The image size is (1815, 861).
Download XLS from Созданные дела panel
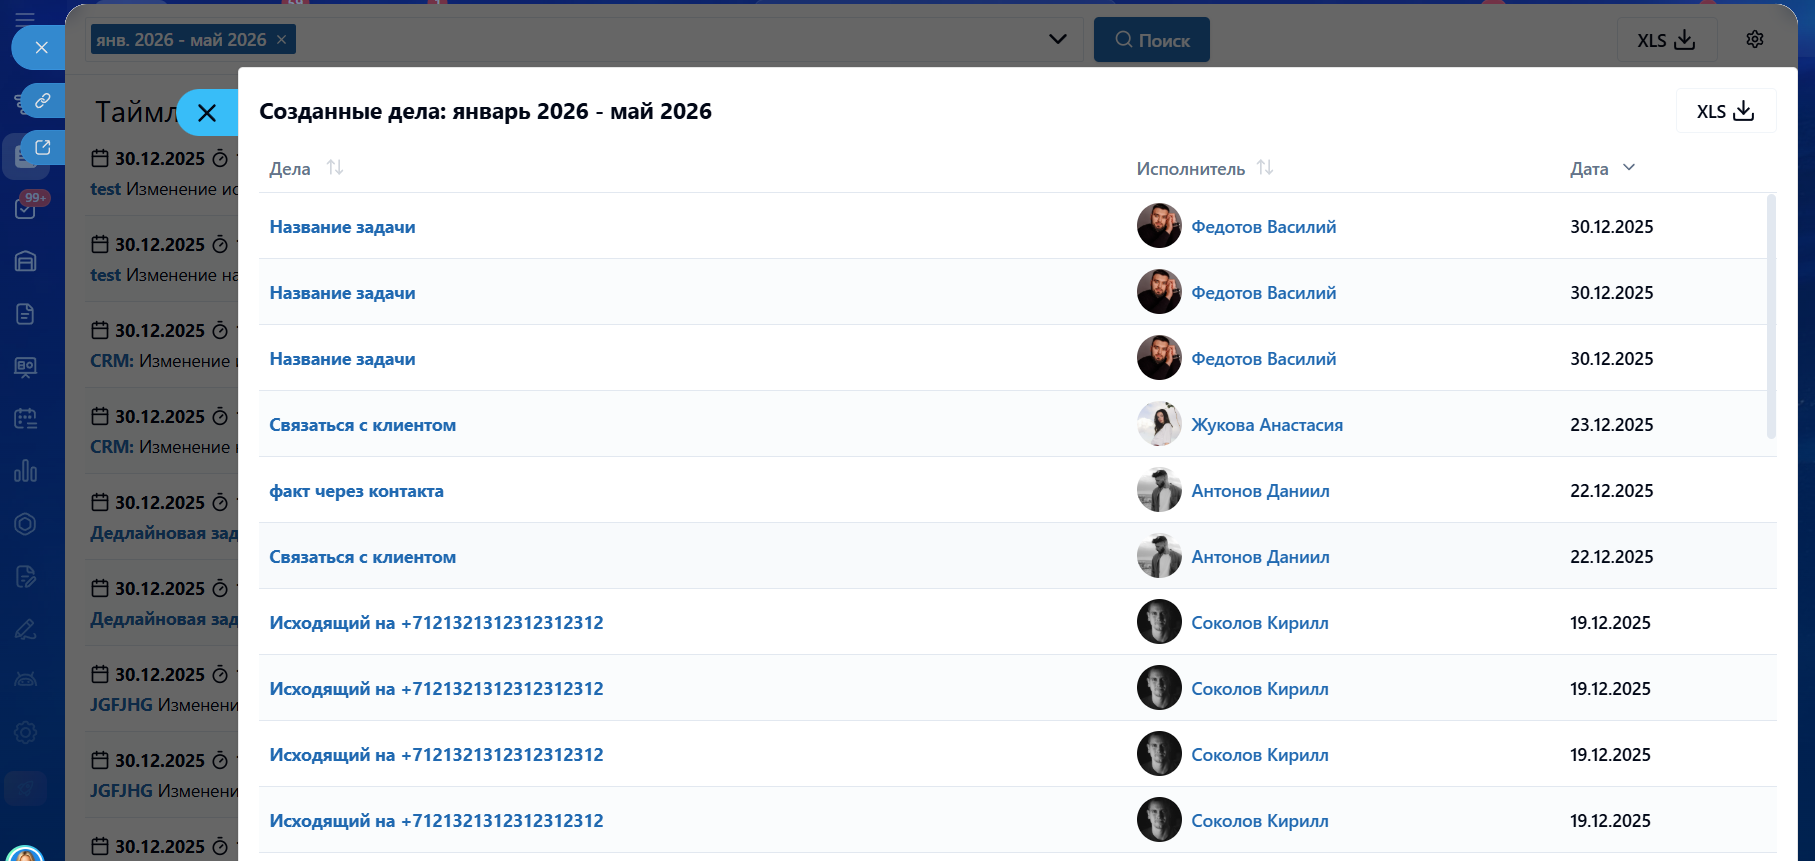coord(1725,111)
